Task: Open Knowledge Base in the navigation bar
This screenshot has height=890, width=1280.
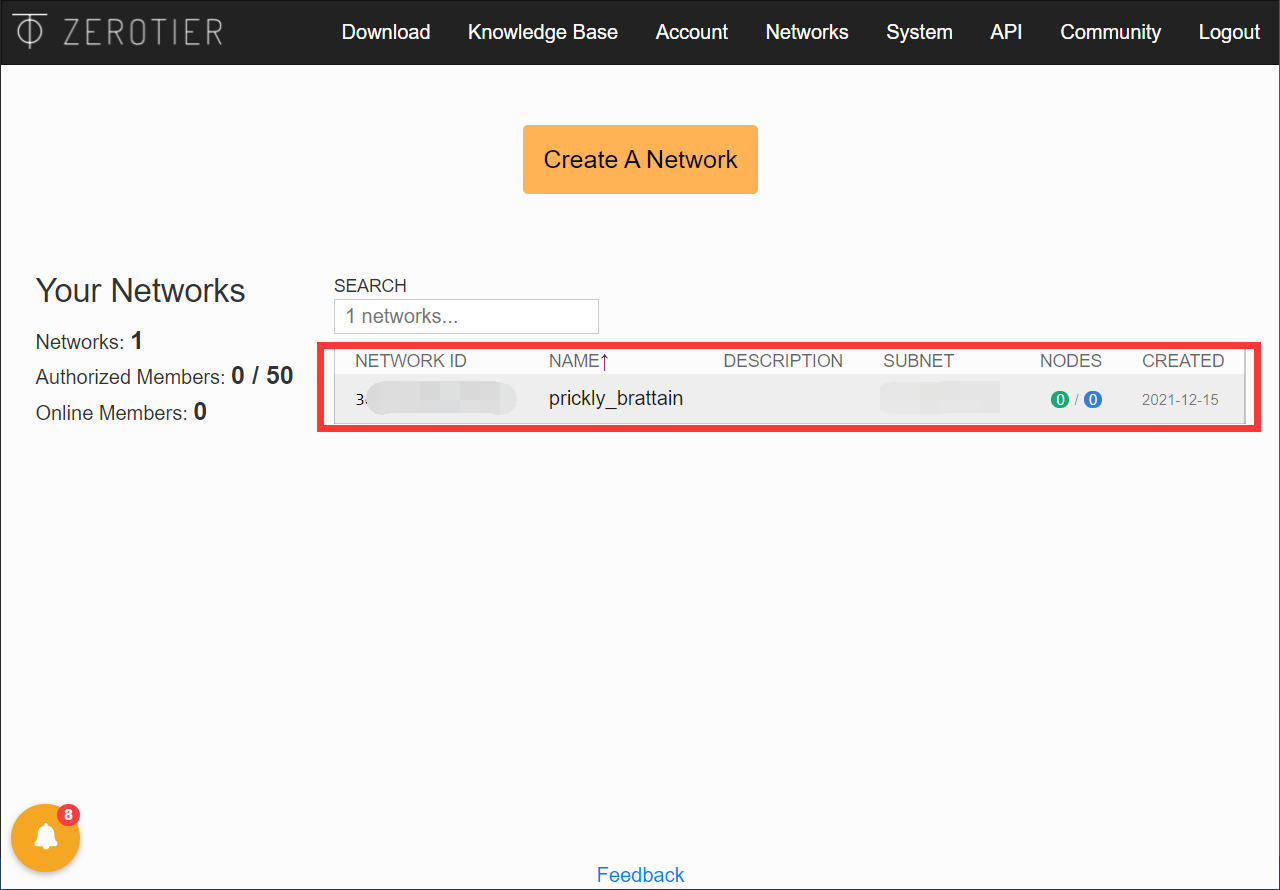Action: point(543,32)
